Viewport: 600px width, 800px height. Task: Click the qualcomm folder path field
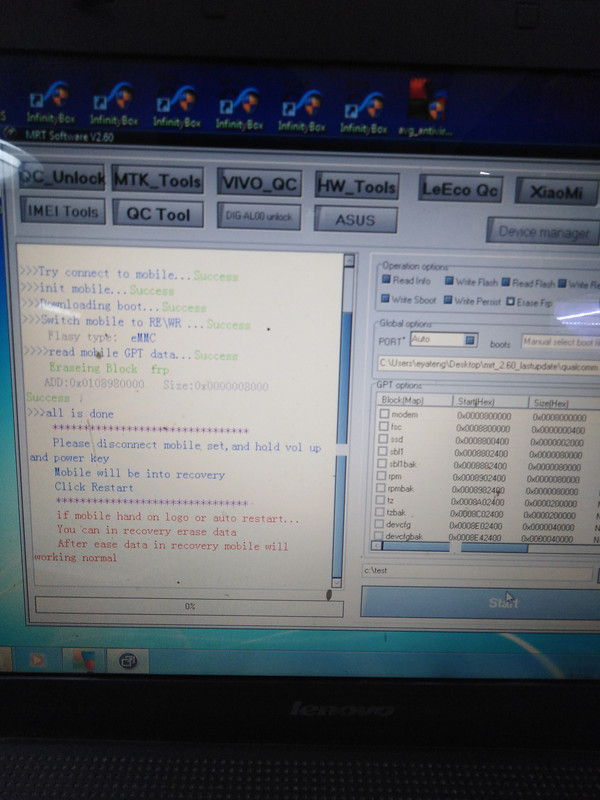pyautogui.click(x=488, y=366)
